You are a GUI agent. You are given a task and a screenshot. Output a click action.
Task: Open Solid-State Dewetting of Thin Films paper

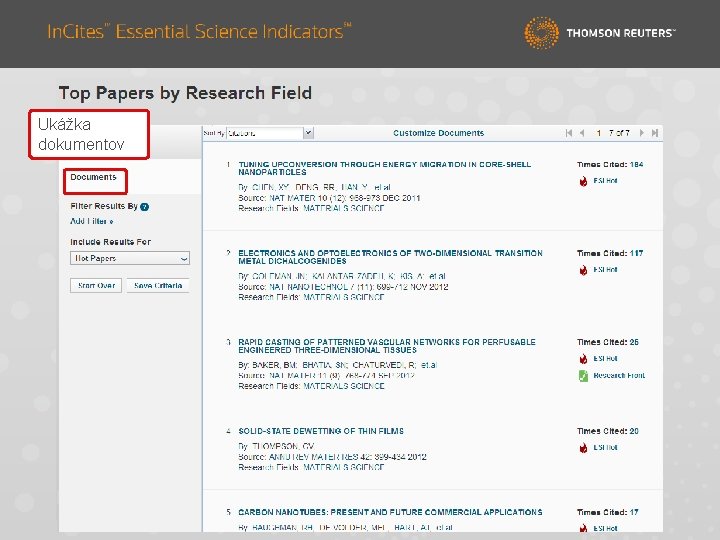[321, 431]
